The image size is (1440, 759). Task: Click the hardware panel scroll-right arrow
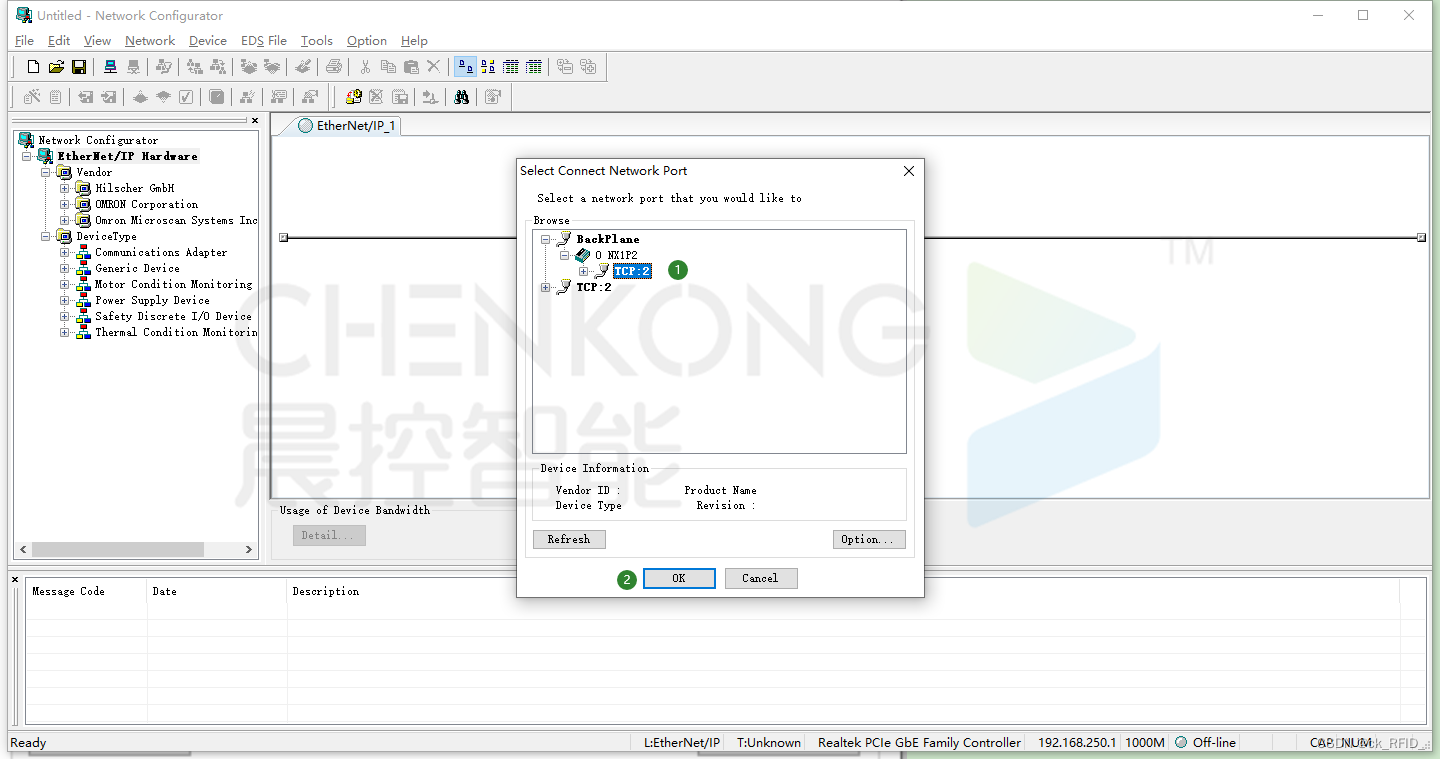(249, 550)
